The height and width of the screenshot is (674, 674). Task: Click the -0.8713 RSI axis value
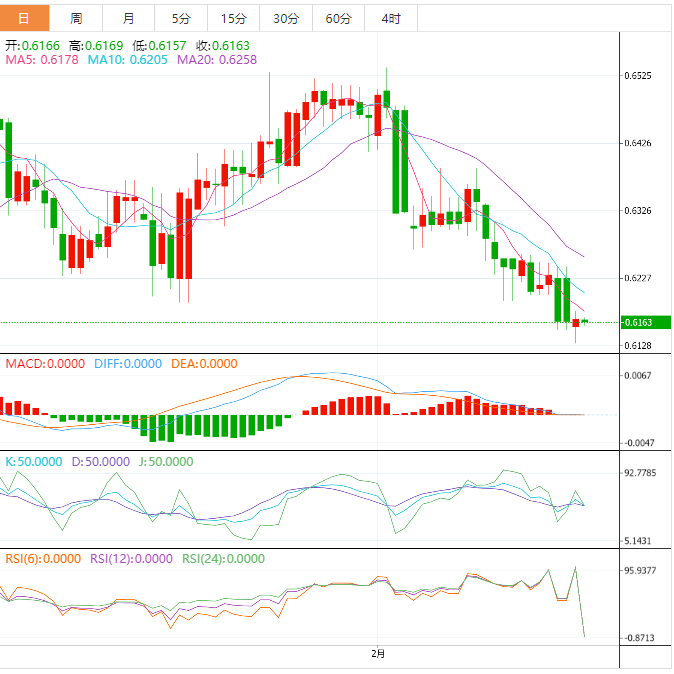click(x=638, y=638)
